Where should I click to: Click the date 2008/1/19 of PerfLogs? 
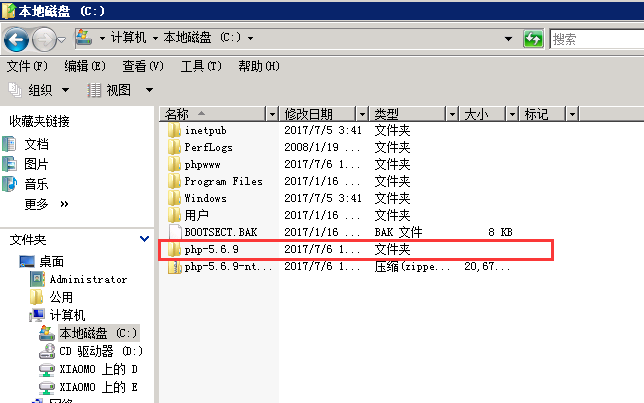tap(322, 147)
